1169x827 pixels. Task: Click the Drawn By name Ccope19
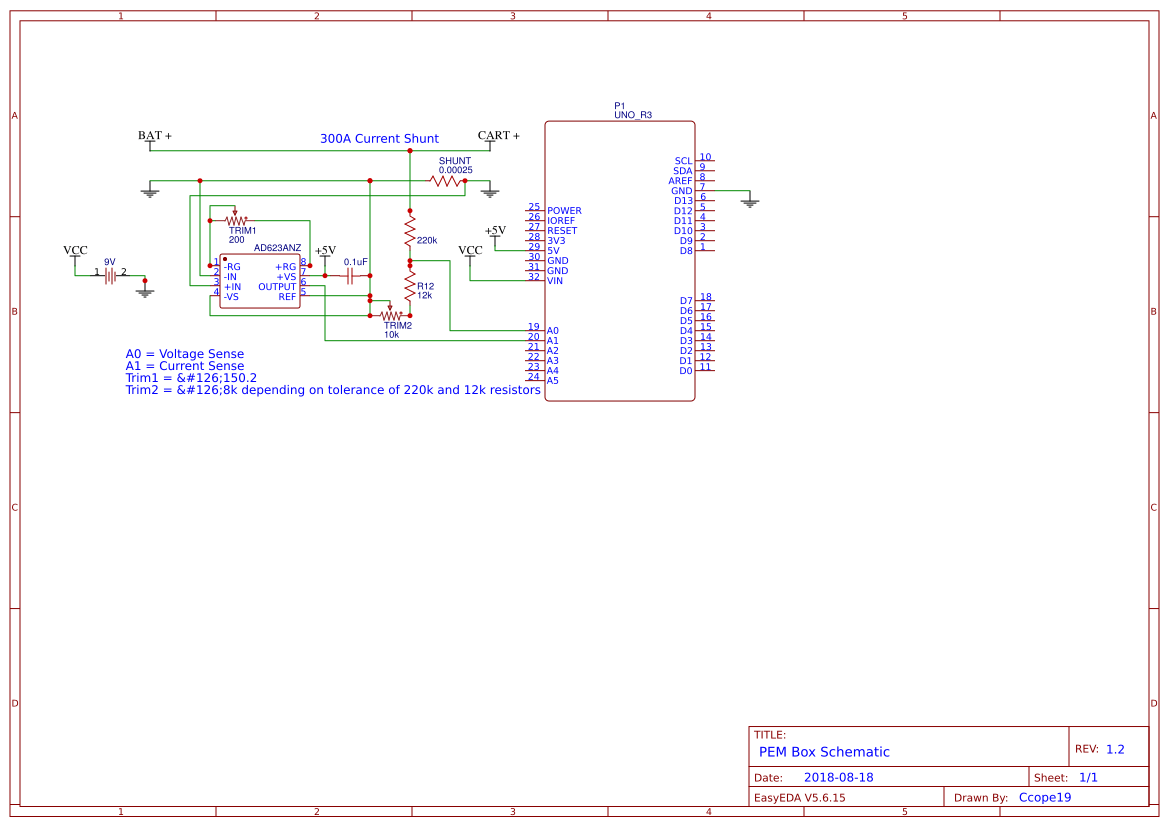click(x=1044, y=797)
